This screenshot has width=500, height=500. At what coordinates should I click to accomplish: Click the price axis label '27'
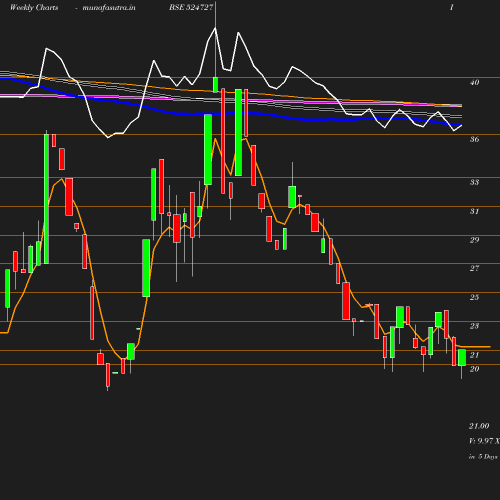[x=474, y=268]
